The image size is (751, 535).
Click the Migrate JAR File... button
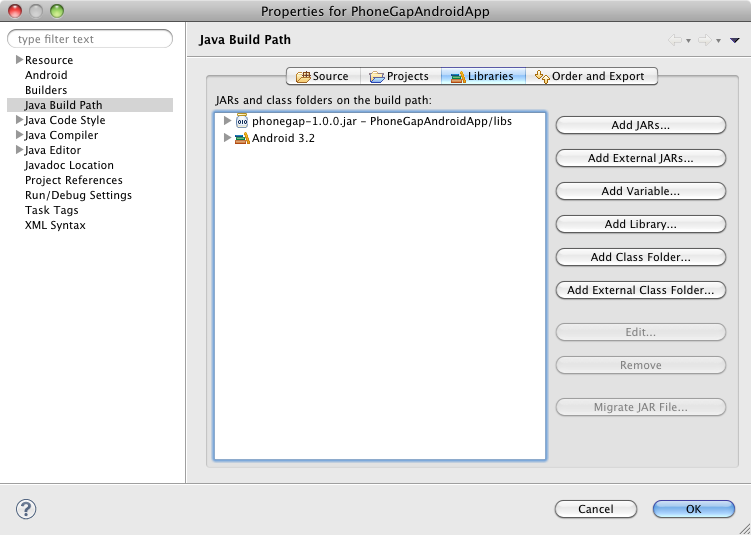(x=641, y=408)
